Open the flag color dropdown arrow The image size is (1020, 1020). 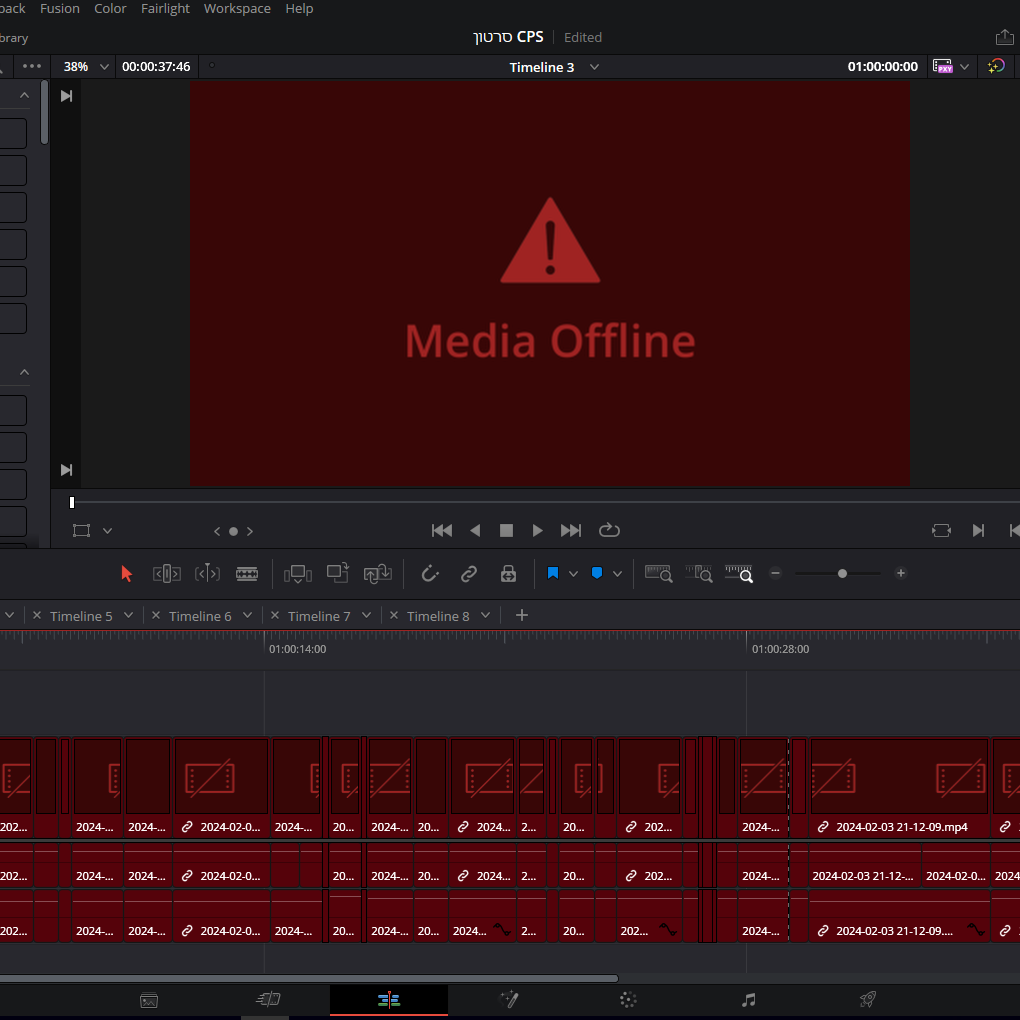(573, 574)
